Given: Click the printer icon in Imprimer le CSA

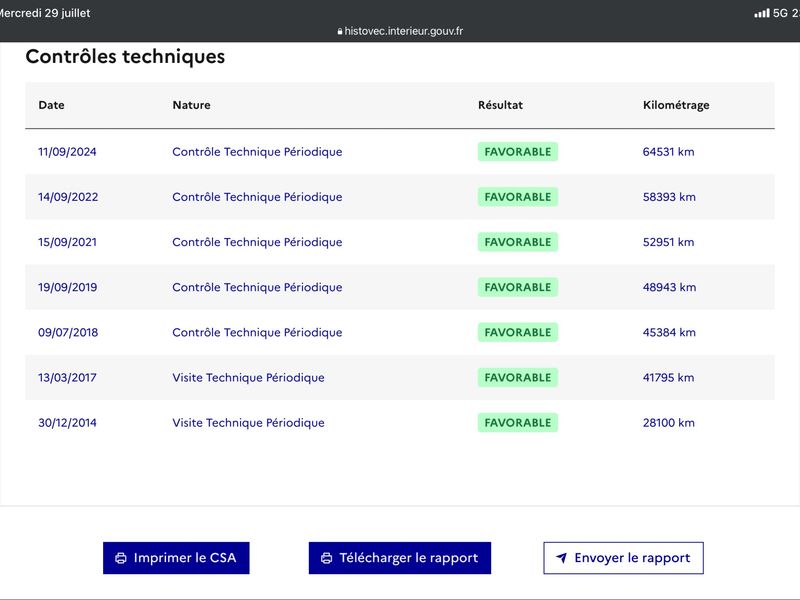Looking at the screenshot, I should point(121,558).
